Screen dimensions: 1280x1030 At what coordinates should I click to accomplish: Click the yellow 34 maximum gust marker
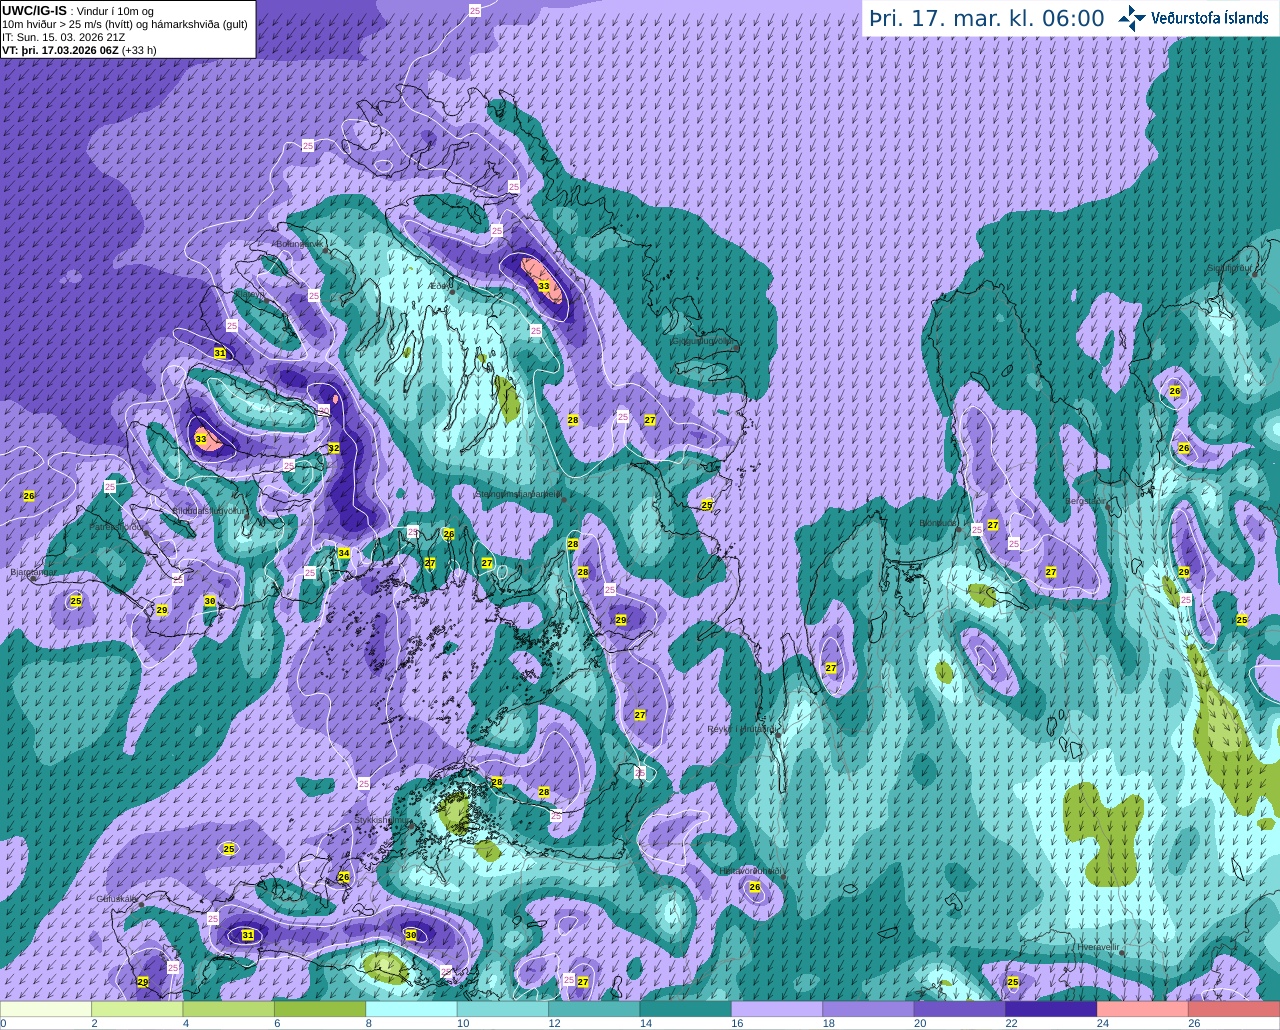click(343, 553)
